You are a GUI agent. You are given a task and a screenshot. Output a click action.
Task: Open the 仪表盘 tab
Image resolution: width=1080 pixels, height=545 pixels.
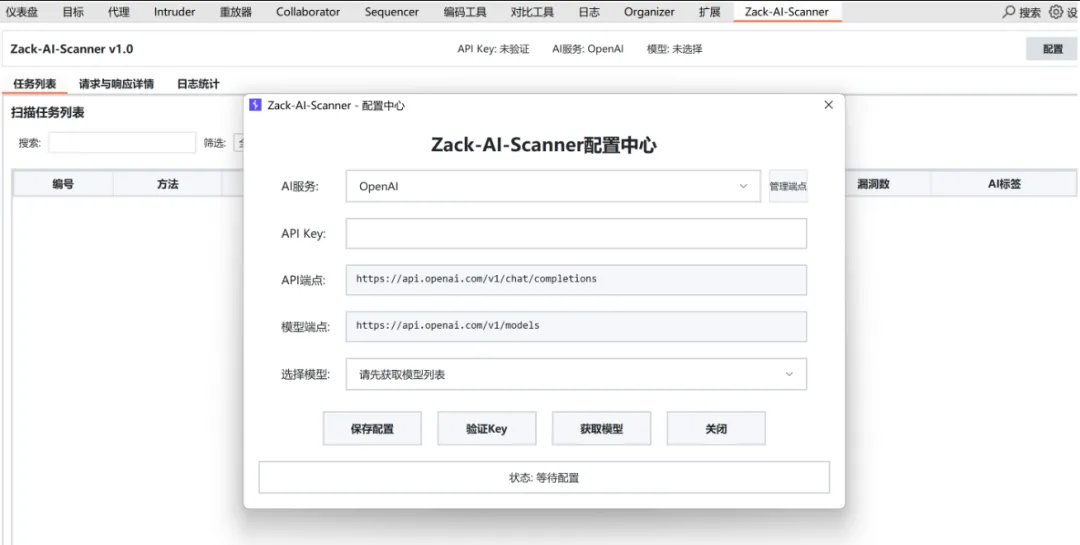coord(21,12)
